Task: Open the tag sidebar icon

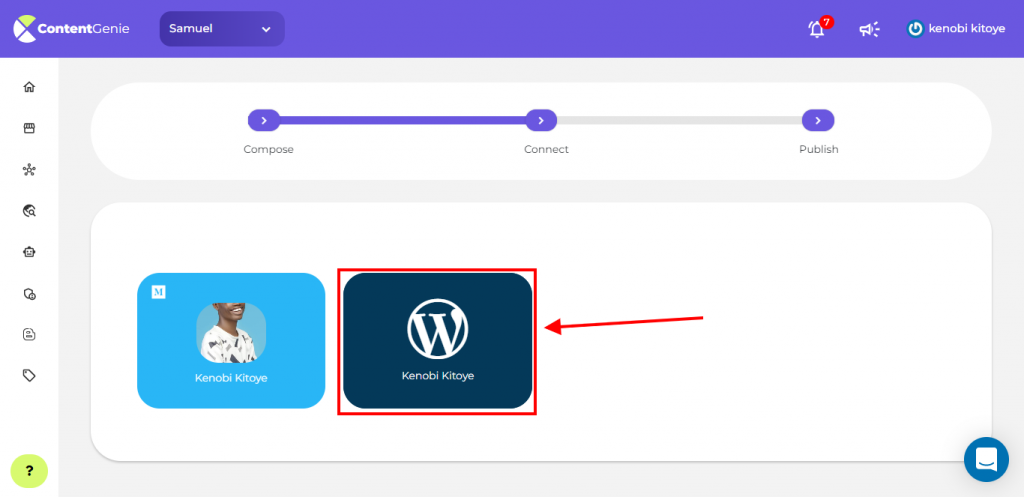Action: pyautogui.click(x=29, y=376)
